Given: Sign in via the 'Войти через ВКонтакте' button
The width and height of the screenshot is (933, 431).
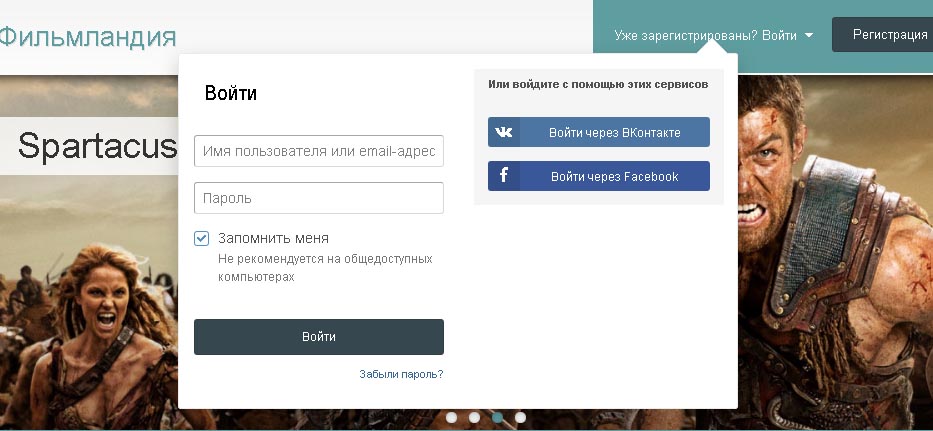Looking at the screenshot, I should pyautogui.click(x=613, y=132).
